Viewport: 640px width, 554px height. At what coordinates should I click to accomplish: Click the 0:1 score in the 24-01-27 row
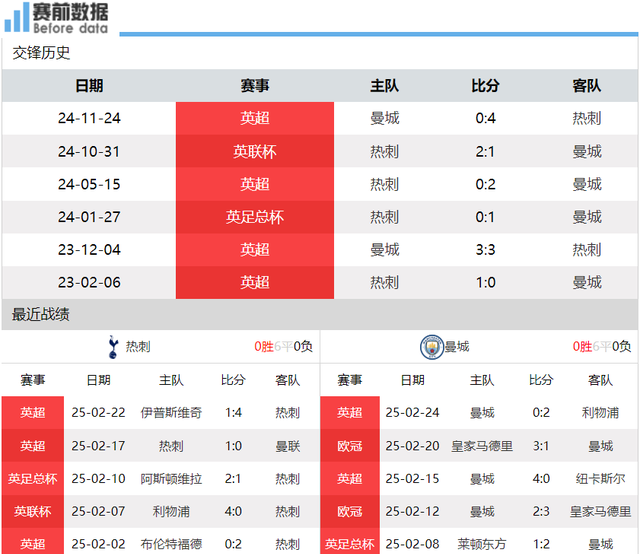[485, 217]
